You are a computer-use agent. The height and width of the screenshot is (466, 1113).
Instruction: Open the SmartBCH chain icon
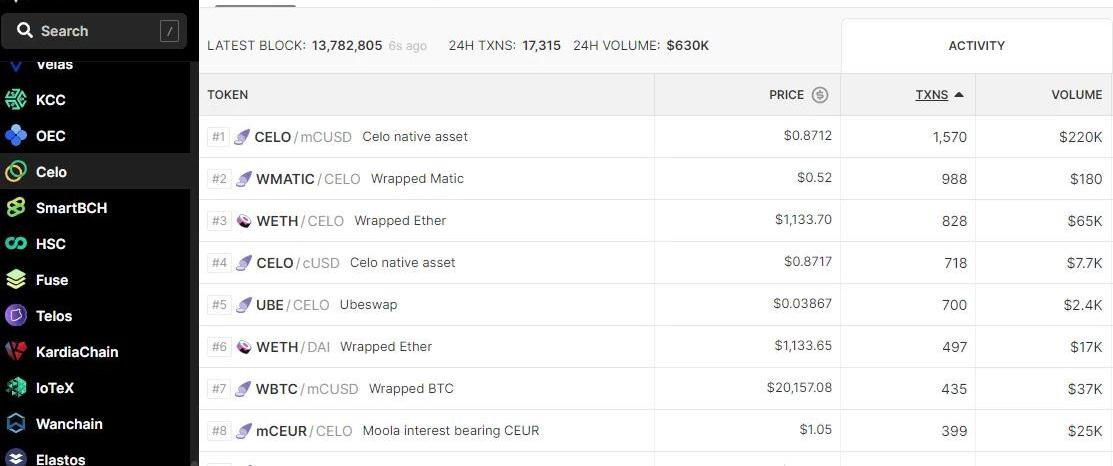(x=16, y=208)
